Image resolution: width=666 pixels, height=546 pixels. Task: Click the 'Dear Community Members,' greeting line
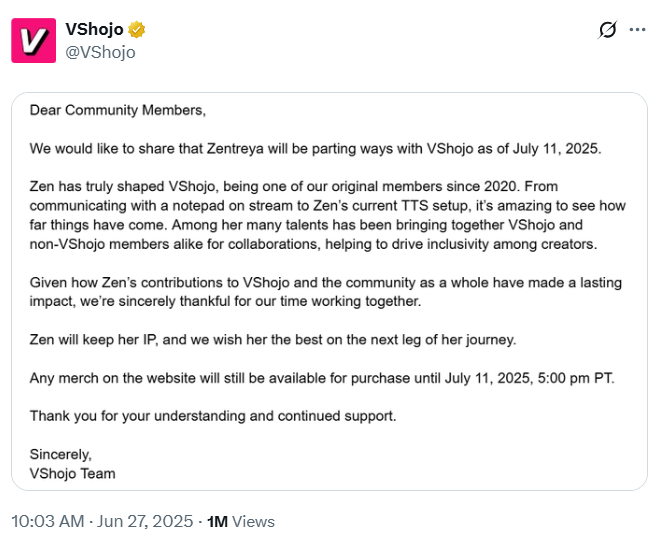[117, 108]
